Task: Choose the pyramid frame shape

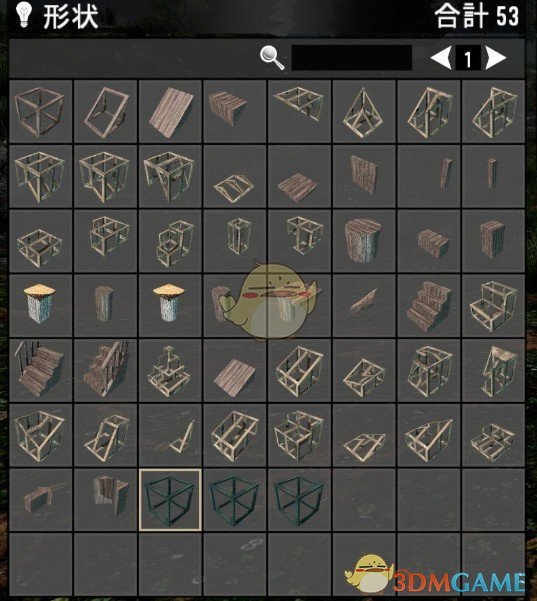Action: [x=364, y=112]
